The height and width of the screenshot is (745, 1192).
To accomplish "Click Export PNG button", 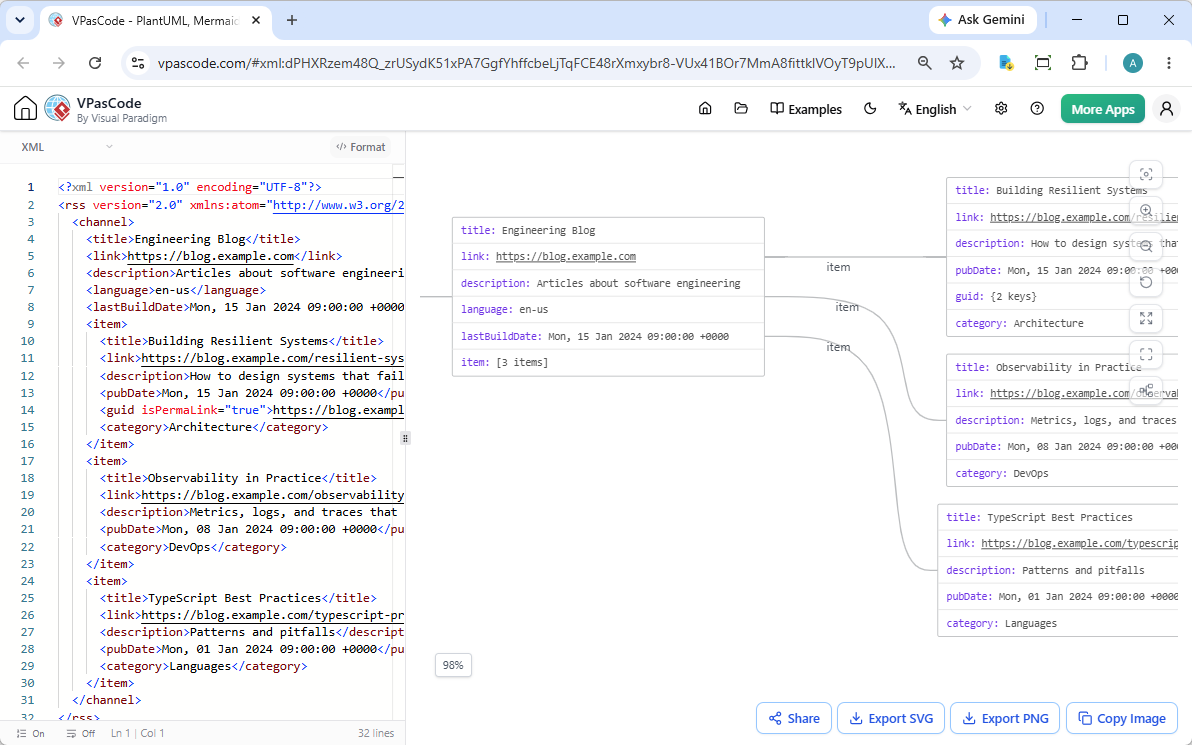I will click(1005, 718).
